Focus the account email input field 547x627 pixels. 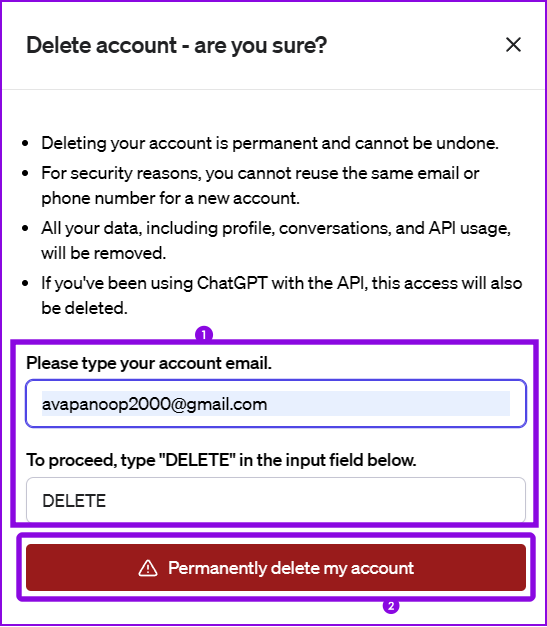(276, 403)
